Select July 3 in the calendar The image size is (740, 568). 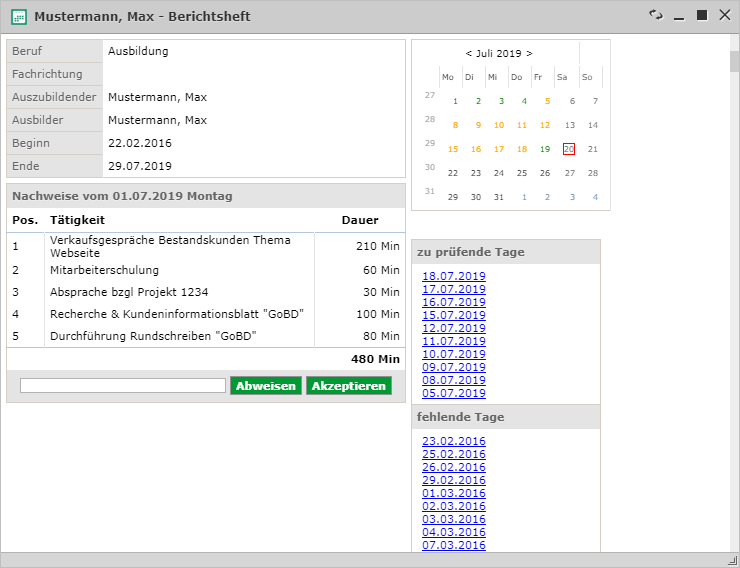502,101
